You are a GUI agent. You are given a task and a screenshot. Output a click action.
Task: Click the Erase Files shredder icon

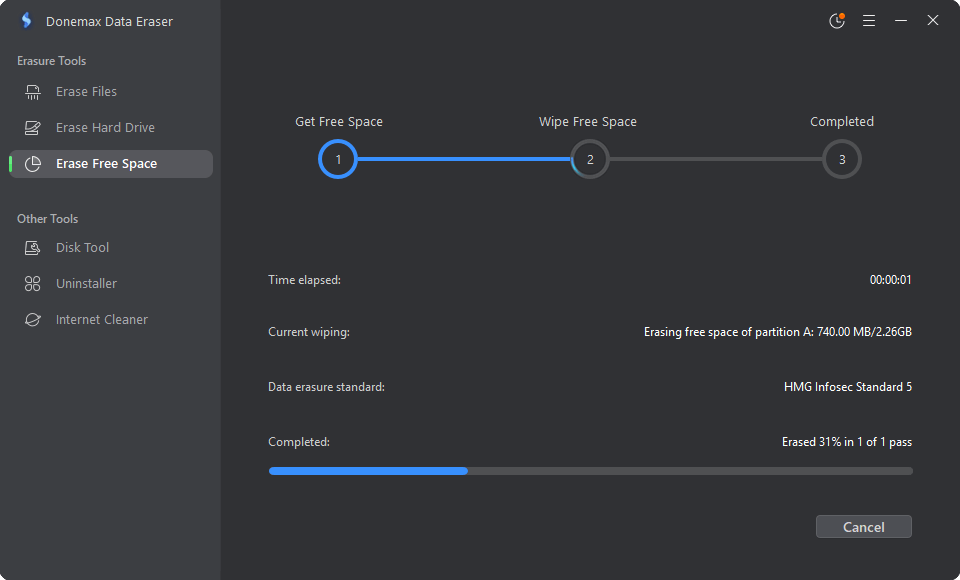tap(32, 92)
